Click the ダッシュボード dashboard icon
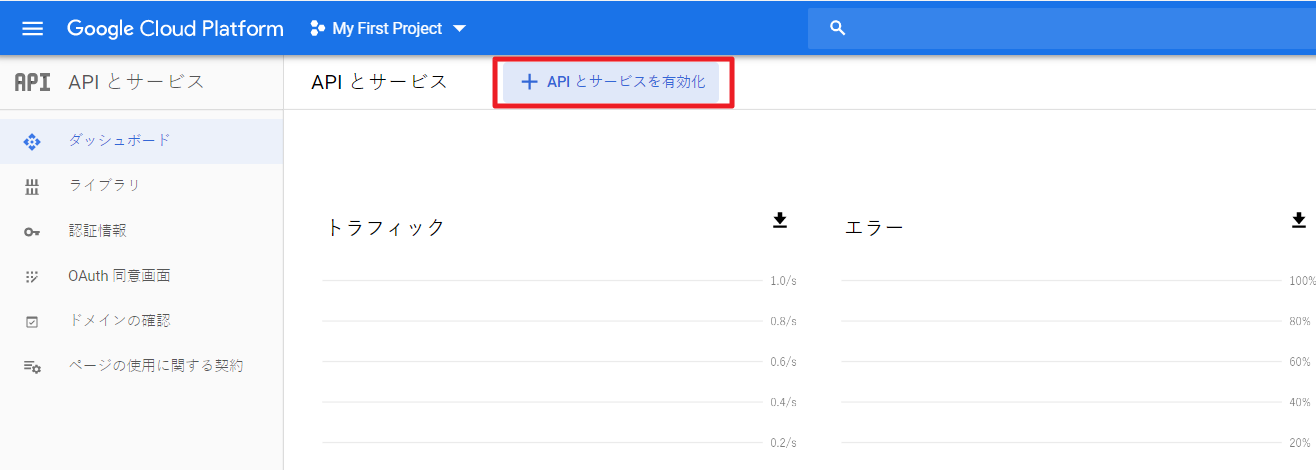 [32, 141]
